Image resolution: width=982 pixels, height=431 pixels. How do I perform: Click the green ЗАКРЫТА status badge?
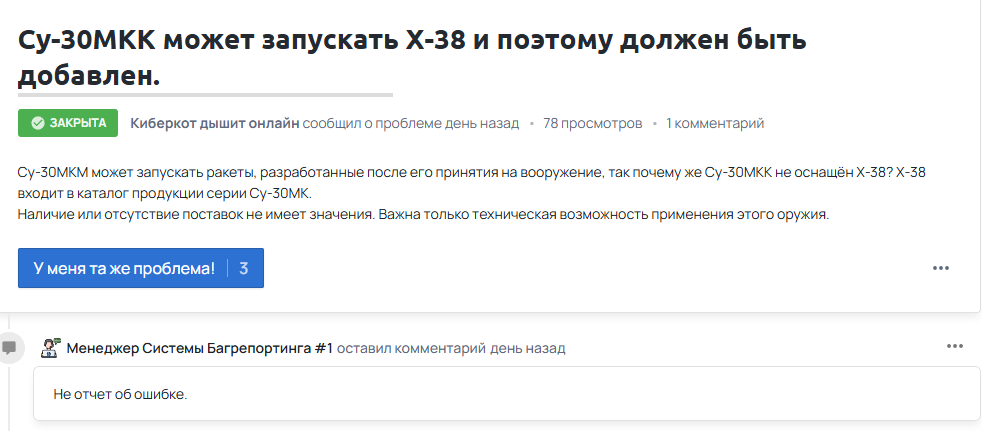(68, 123)
